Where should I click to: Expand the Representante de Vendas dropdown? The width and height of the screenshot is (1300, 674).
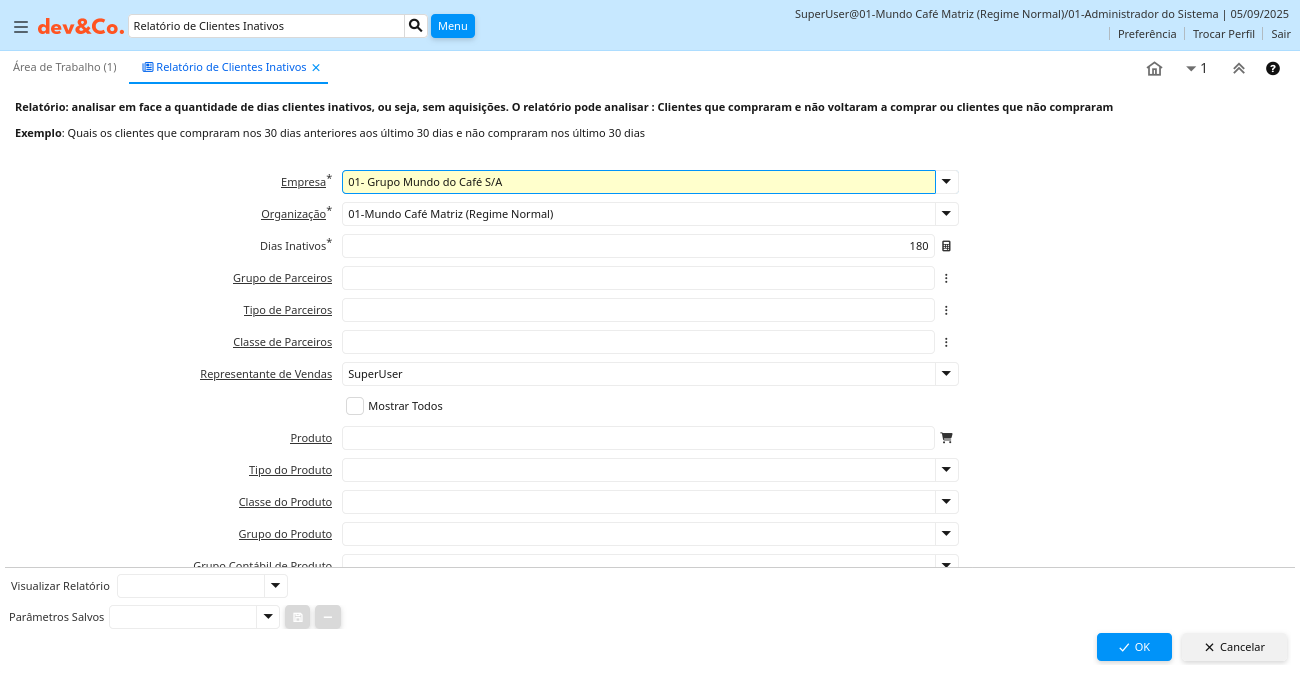click(946, 374)
